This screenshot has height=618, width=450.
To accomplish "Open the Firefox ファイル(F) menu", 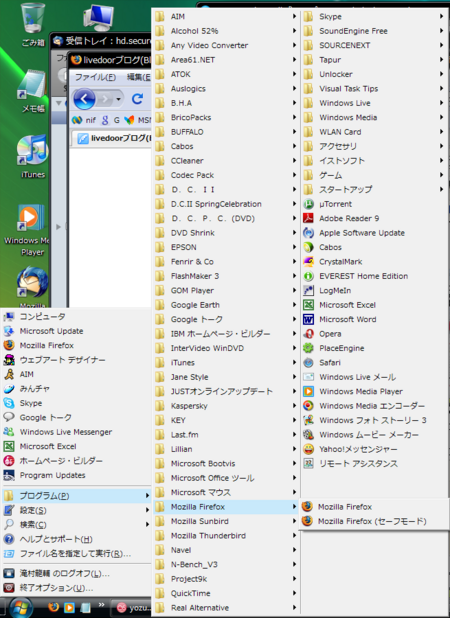I will click(95, 77).
